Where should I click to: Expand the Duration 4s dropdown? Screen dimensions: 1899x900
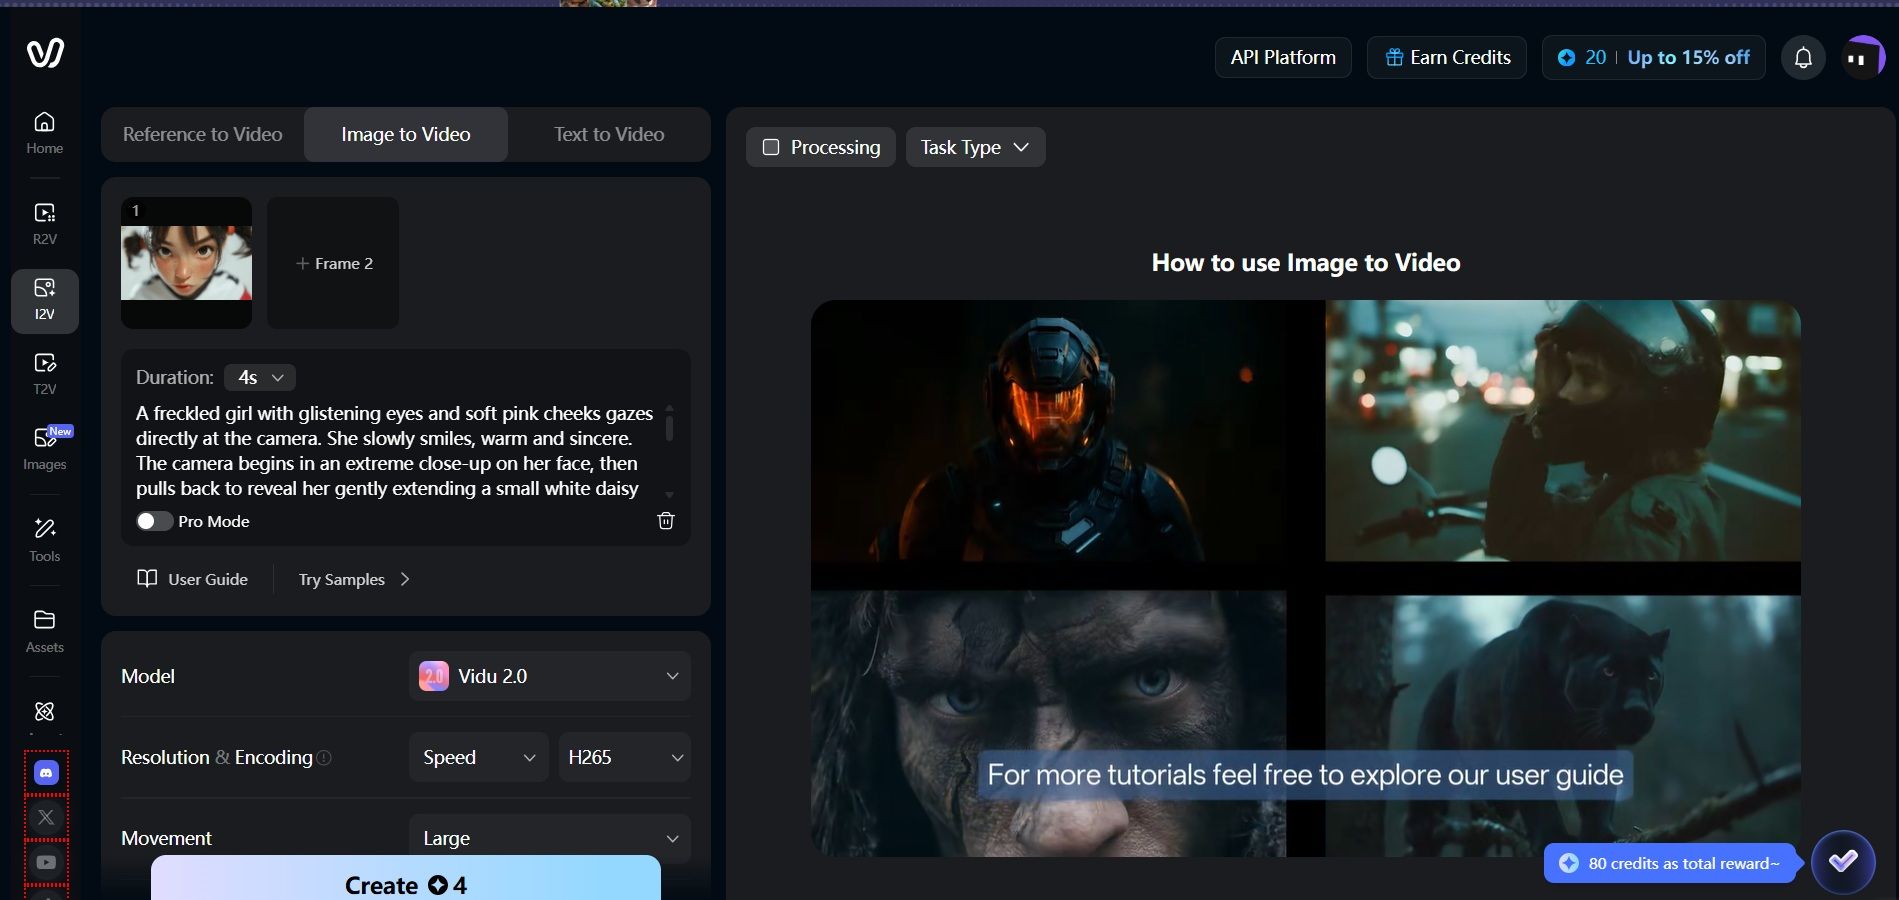(258, 377)
